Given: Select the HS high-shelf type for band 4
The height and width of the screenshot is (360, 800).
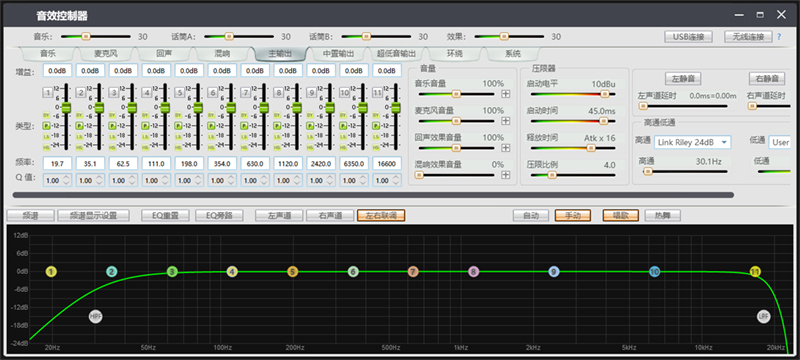Looking at the screenshot, I should [x=146, y=147].
